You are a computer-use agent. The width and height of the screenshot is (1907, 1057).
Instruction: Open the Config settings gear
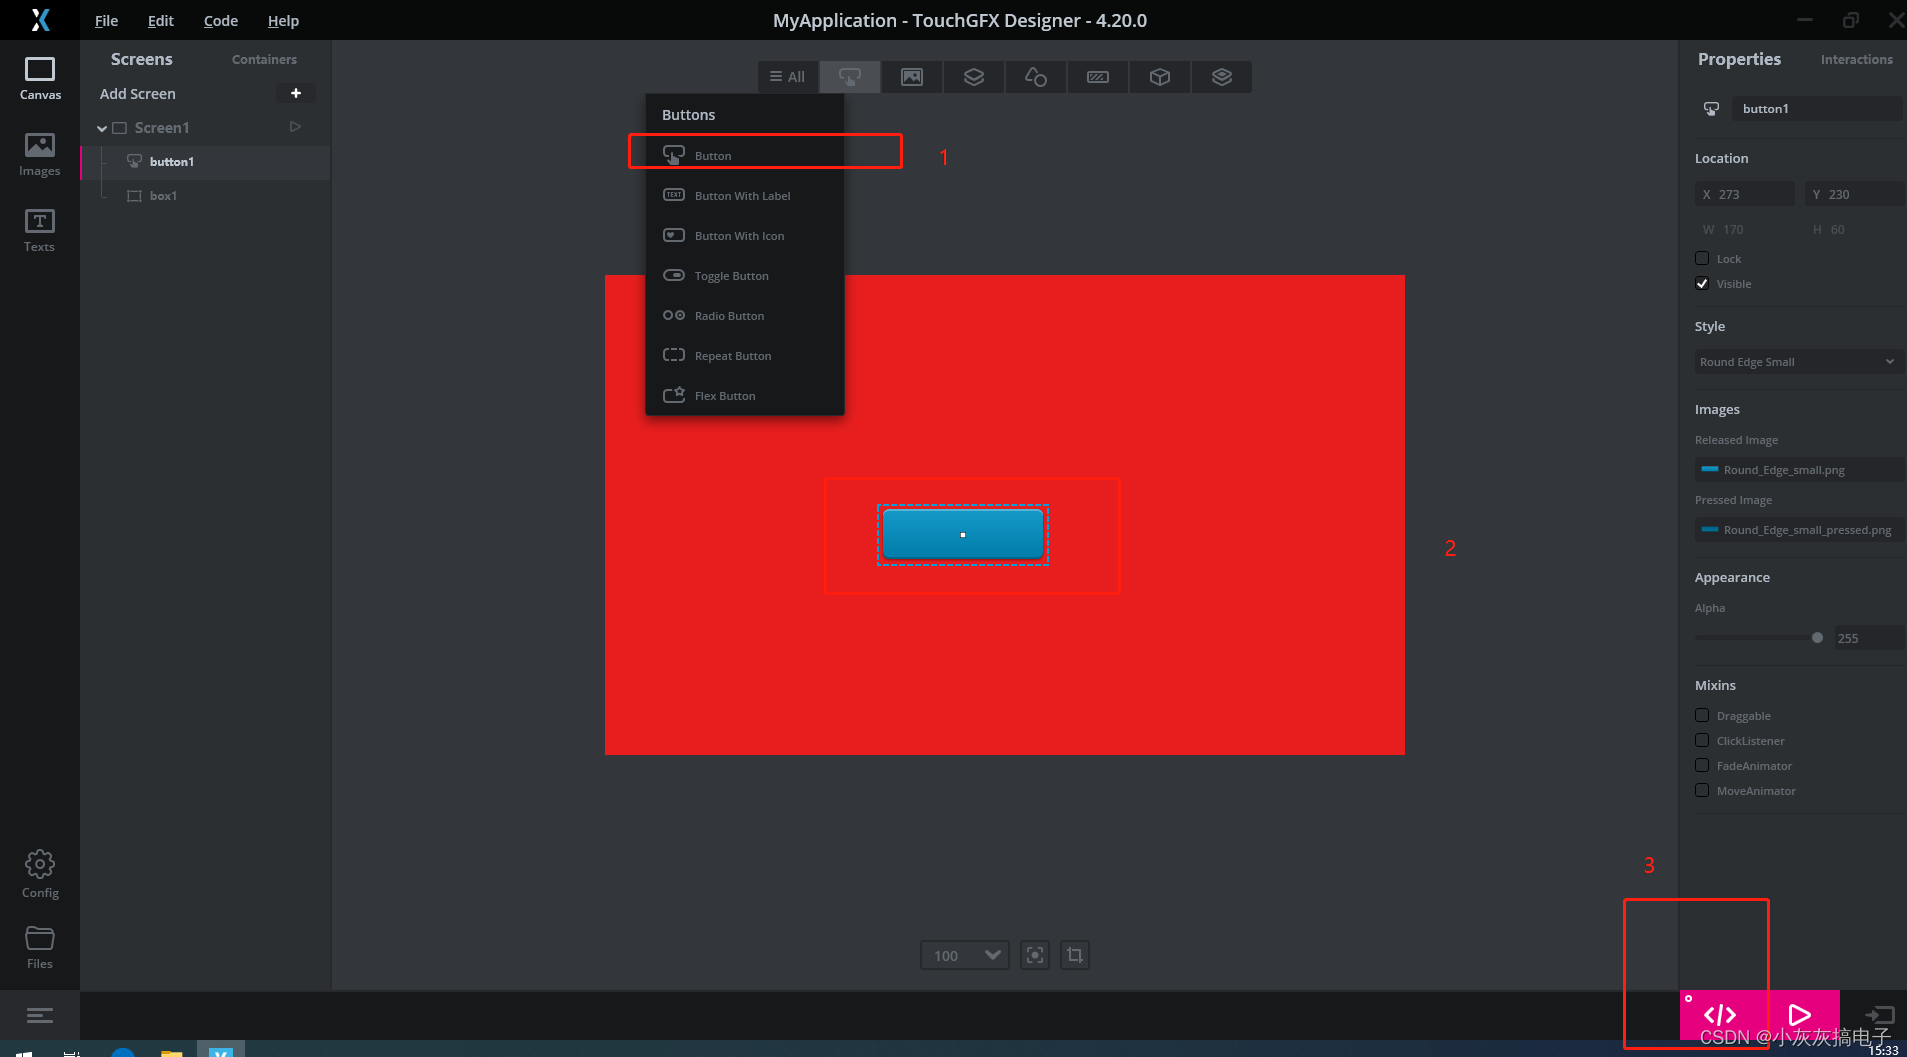pos(40,874)
